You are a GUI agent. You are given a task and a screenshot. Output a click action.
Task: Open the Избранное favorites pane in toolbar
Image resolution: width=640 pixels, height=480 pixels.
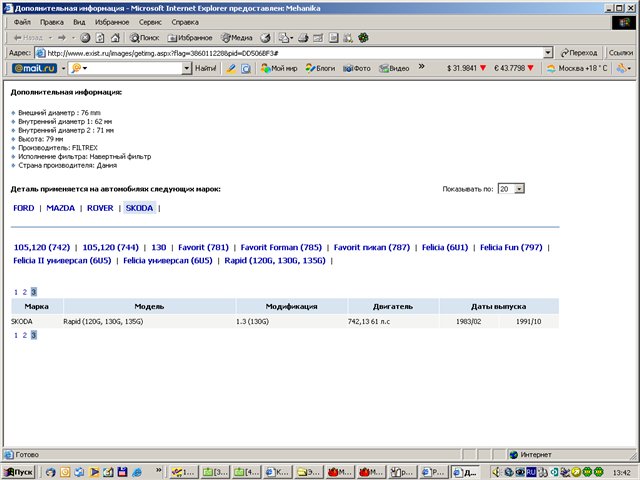pyautogui.click(x=190, y=38)
